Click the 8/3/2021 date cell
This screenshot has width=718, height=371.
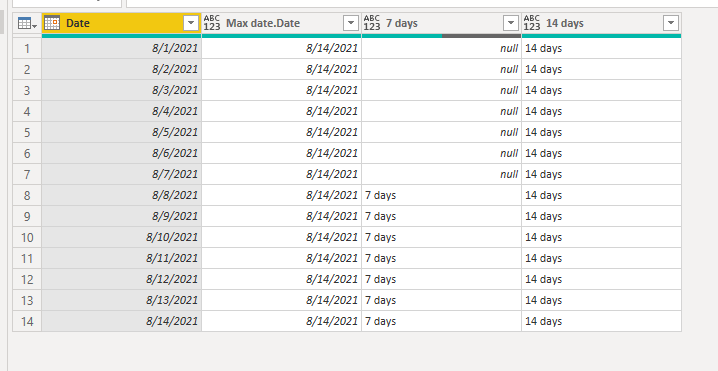coord(121,90)
